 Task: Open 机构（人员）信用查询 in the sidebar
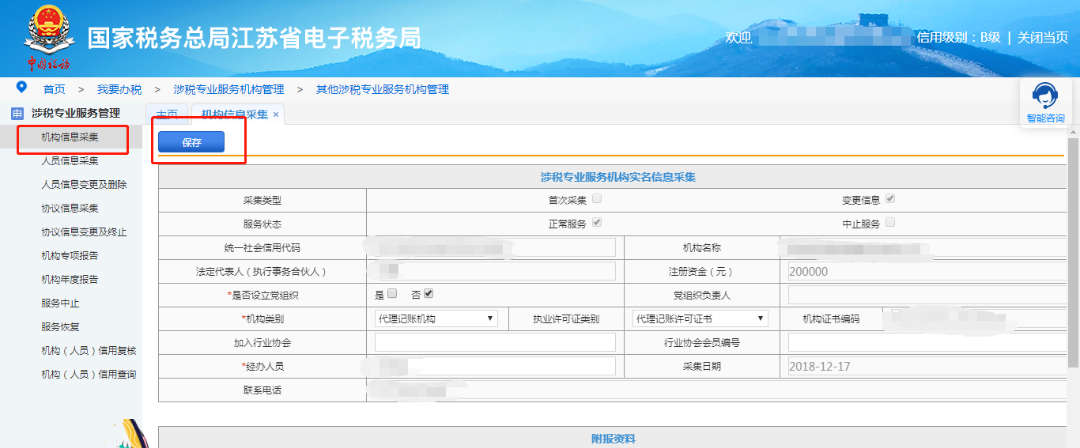[88, 374]
